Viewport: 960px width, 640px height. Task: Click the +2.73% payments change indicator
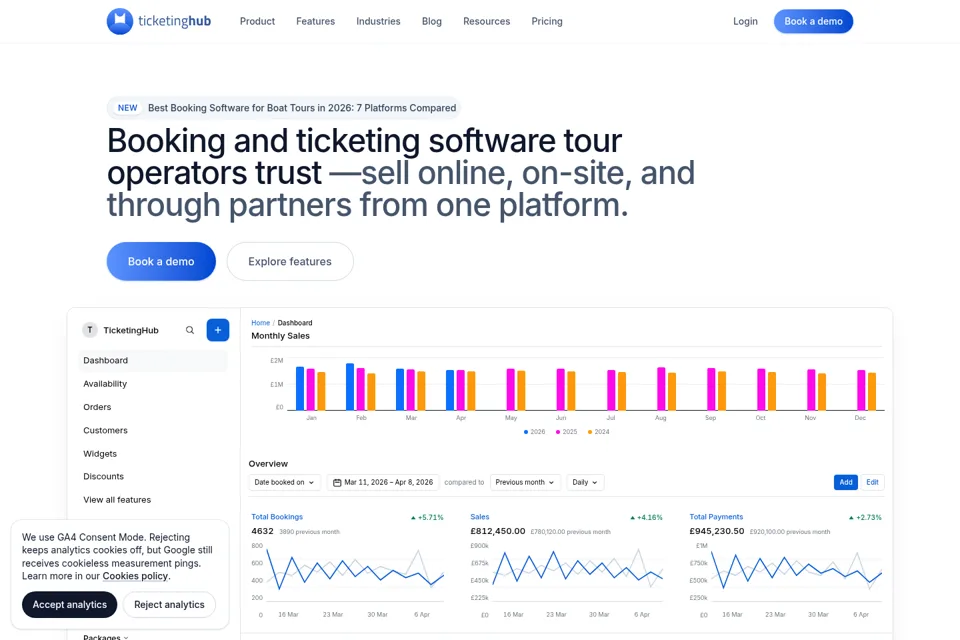[865, 518]
